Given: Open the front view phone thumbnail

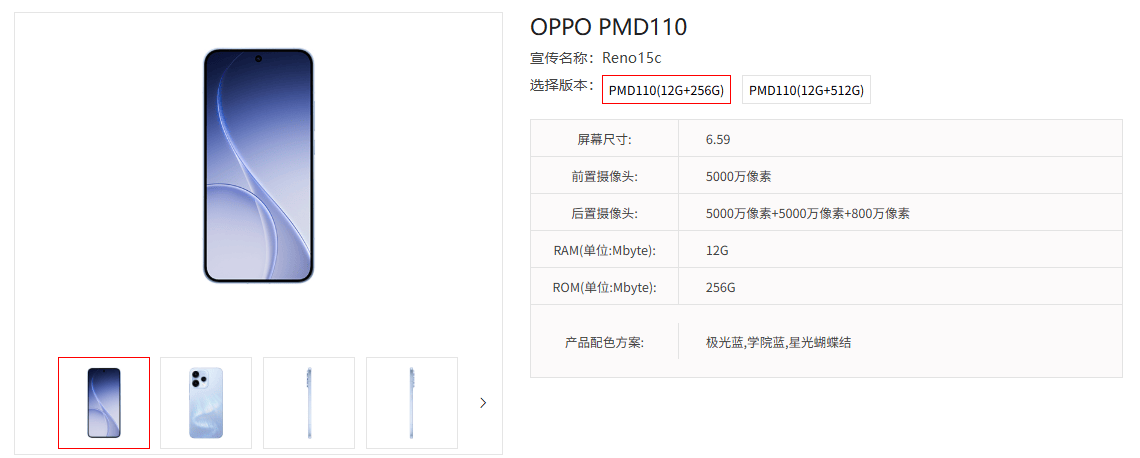Looking at the screenshot, I should pos(104,403).
